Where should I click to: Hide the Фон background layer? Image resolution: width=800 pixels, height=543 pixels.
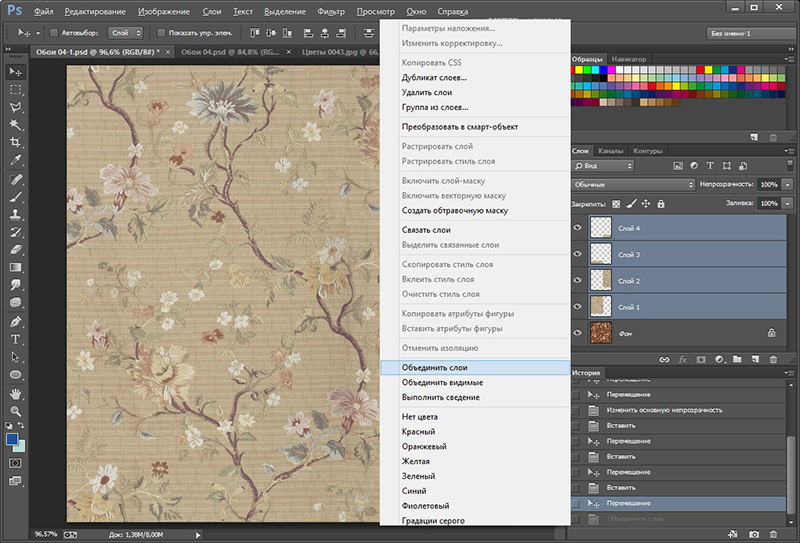578,333
